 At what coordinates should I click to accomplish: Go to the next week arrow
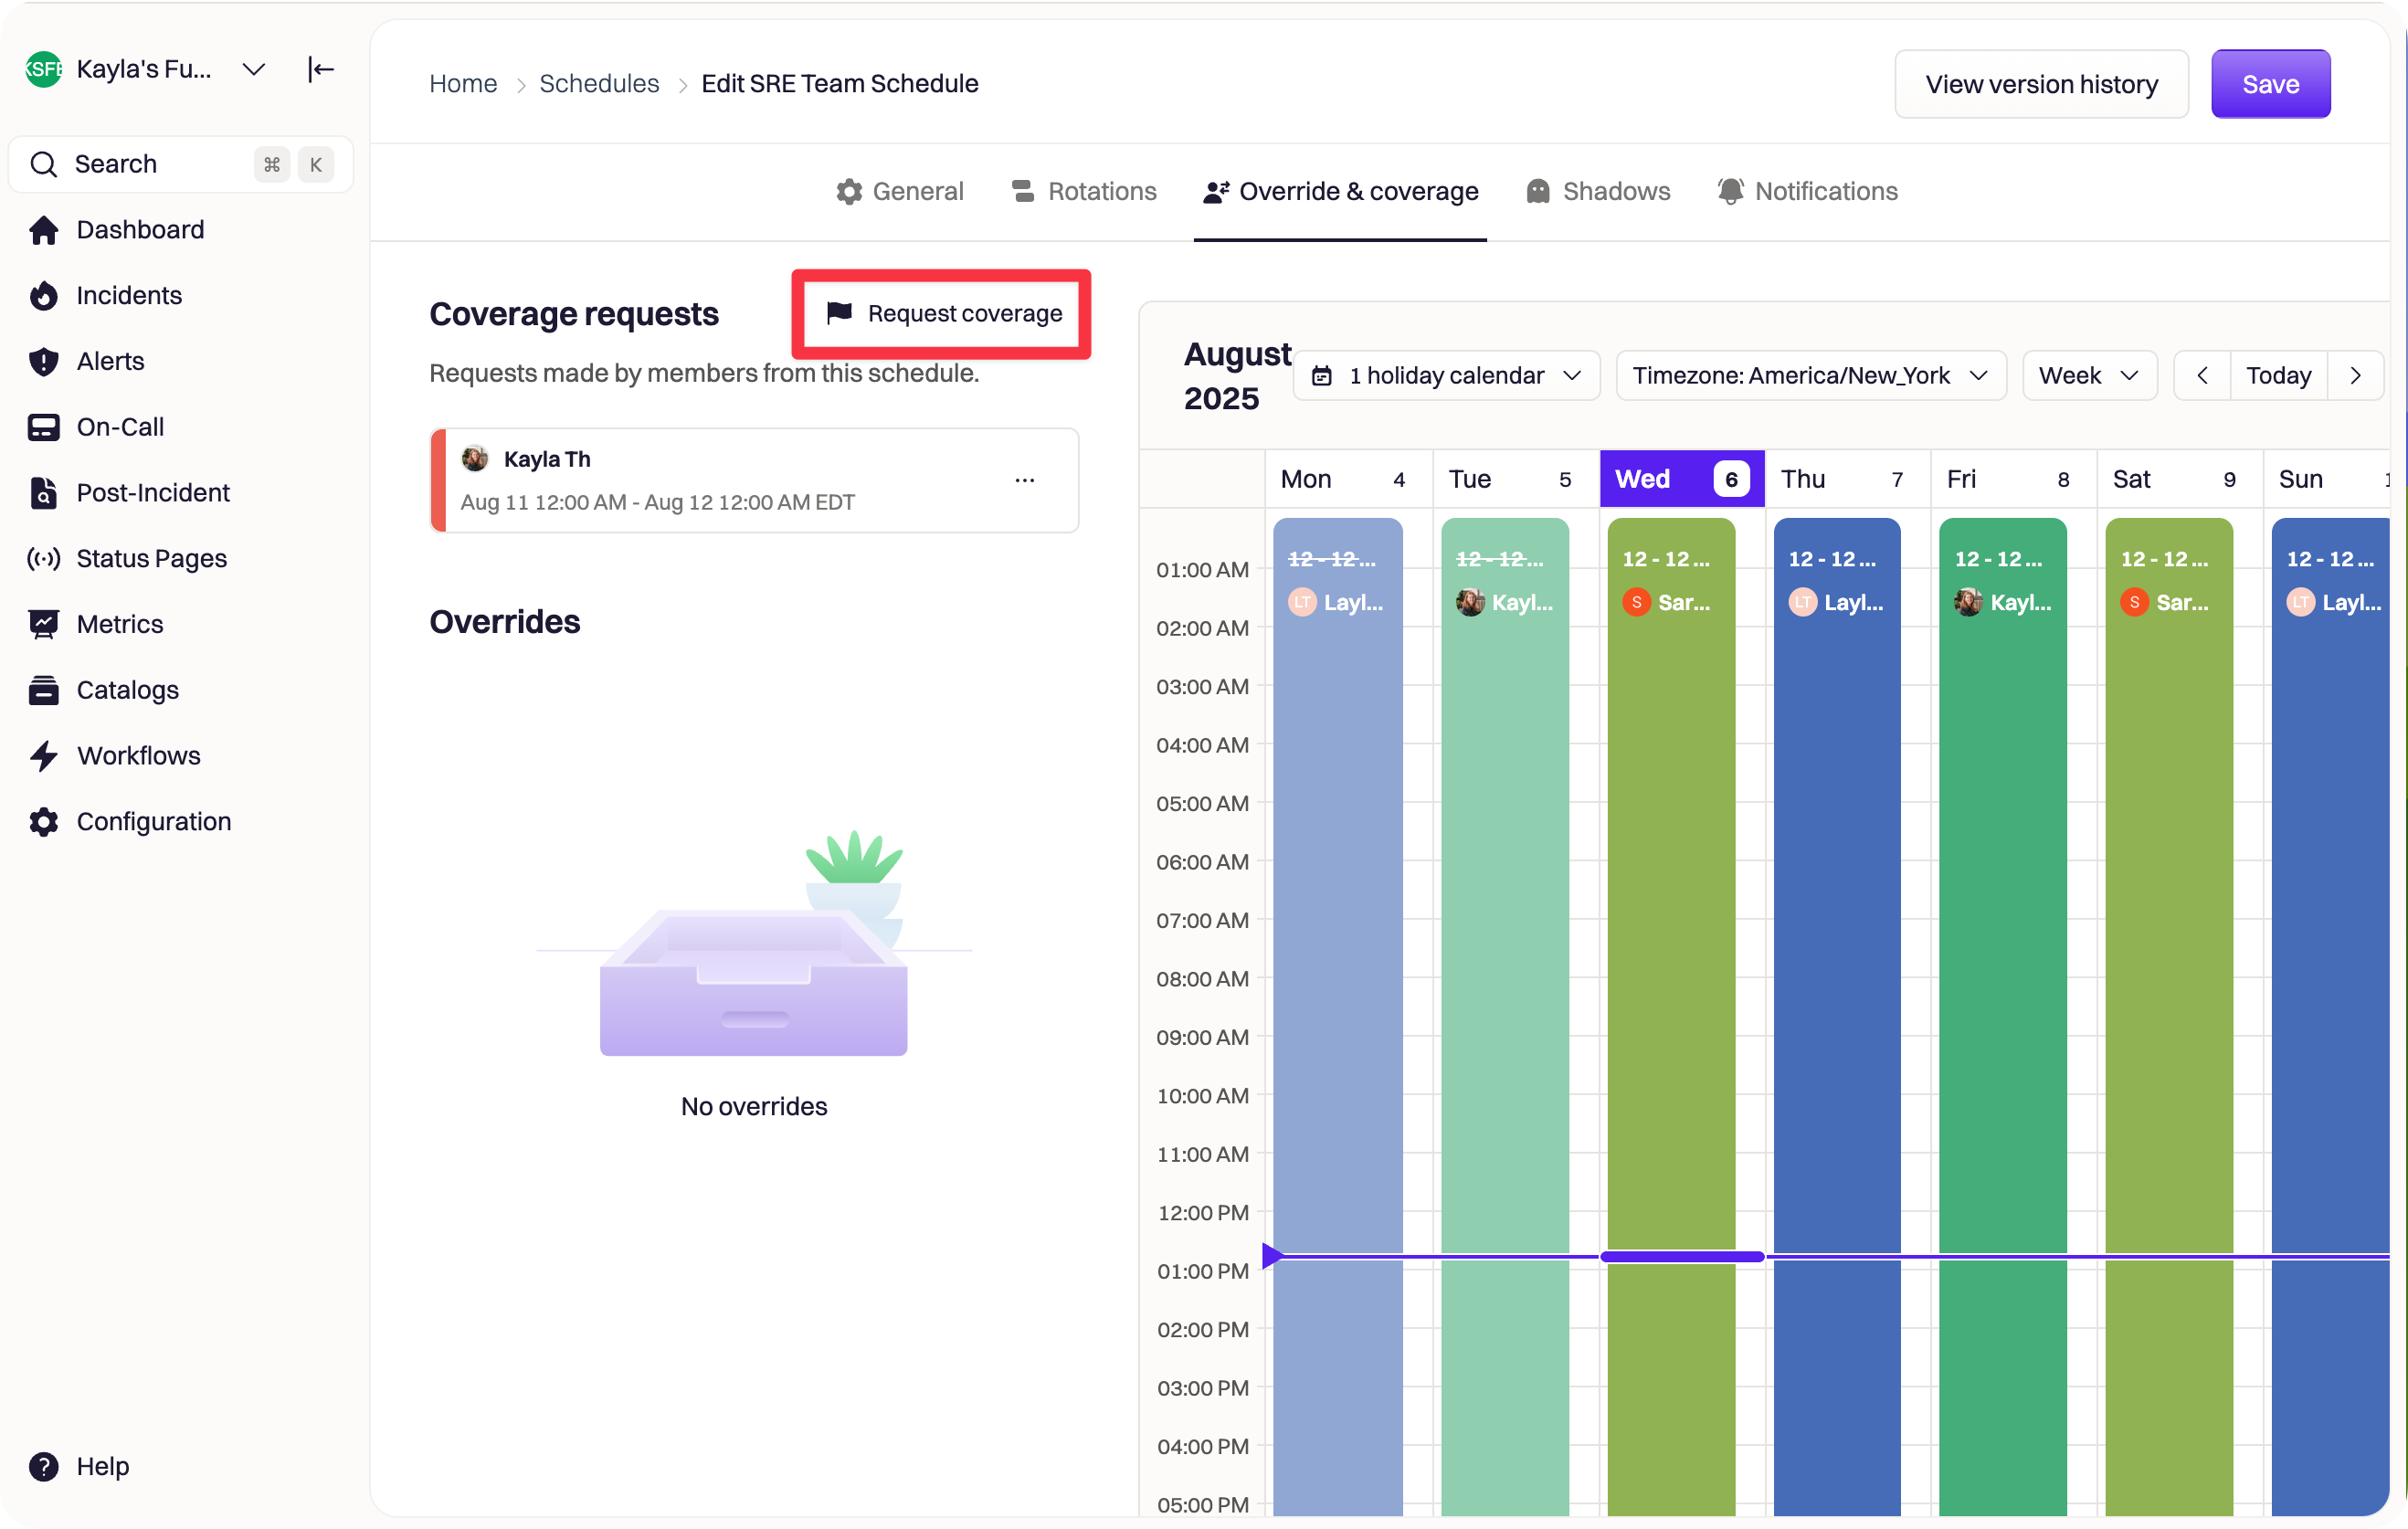[x=2355, y=376]
